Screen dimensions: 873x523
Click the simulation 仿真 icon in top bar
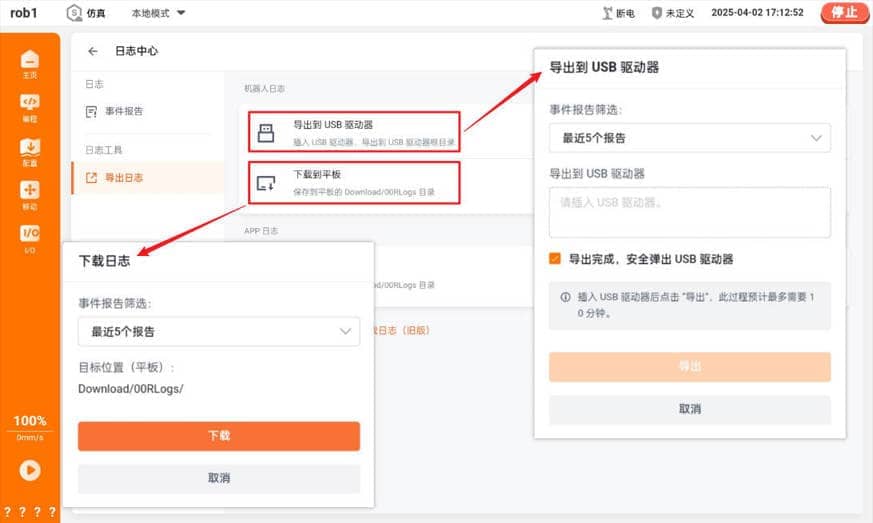coord(75,14)
